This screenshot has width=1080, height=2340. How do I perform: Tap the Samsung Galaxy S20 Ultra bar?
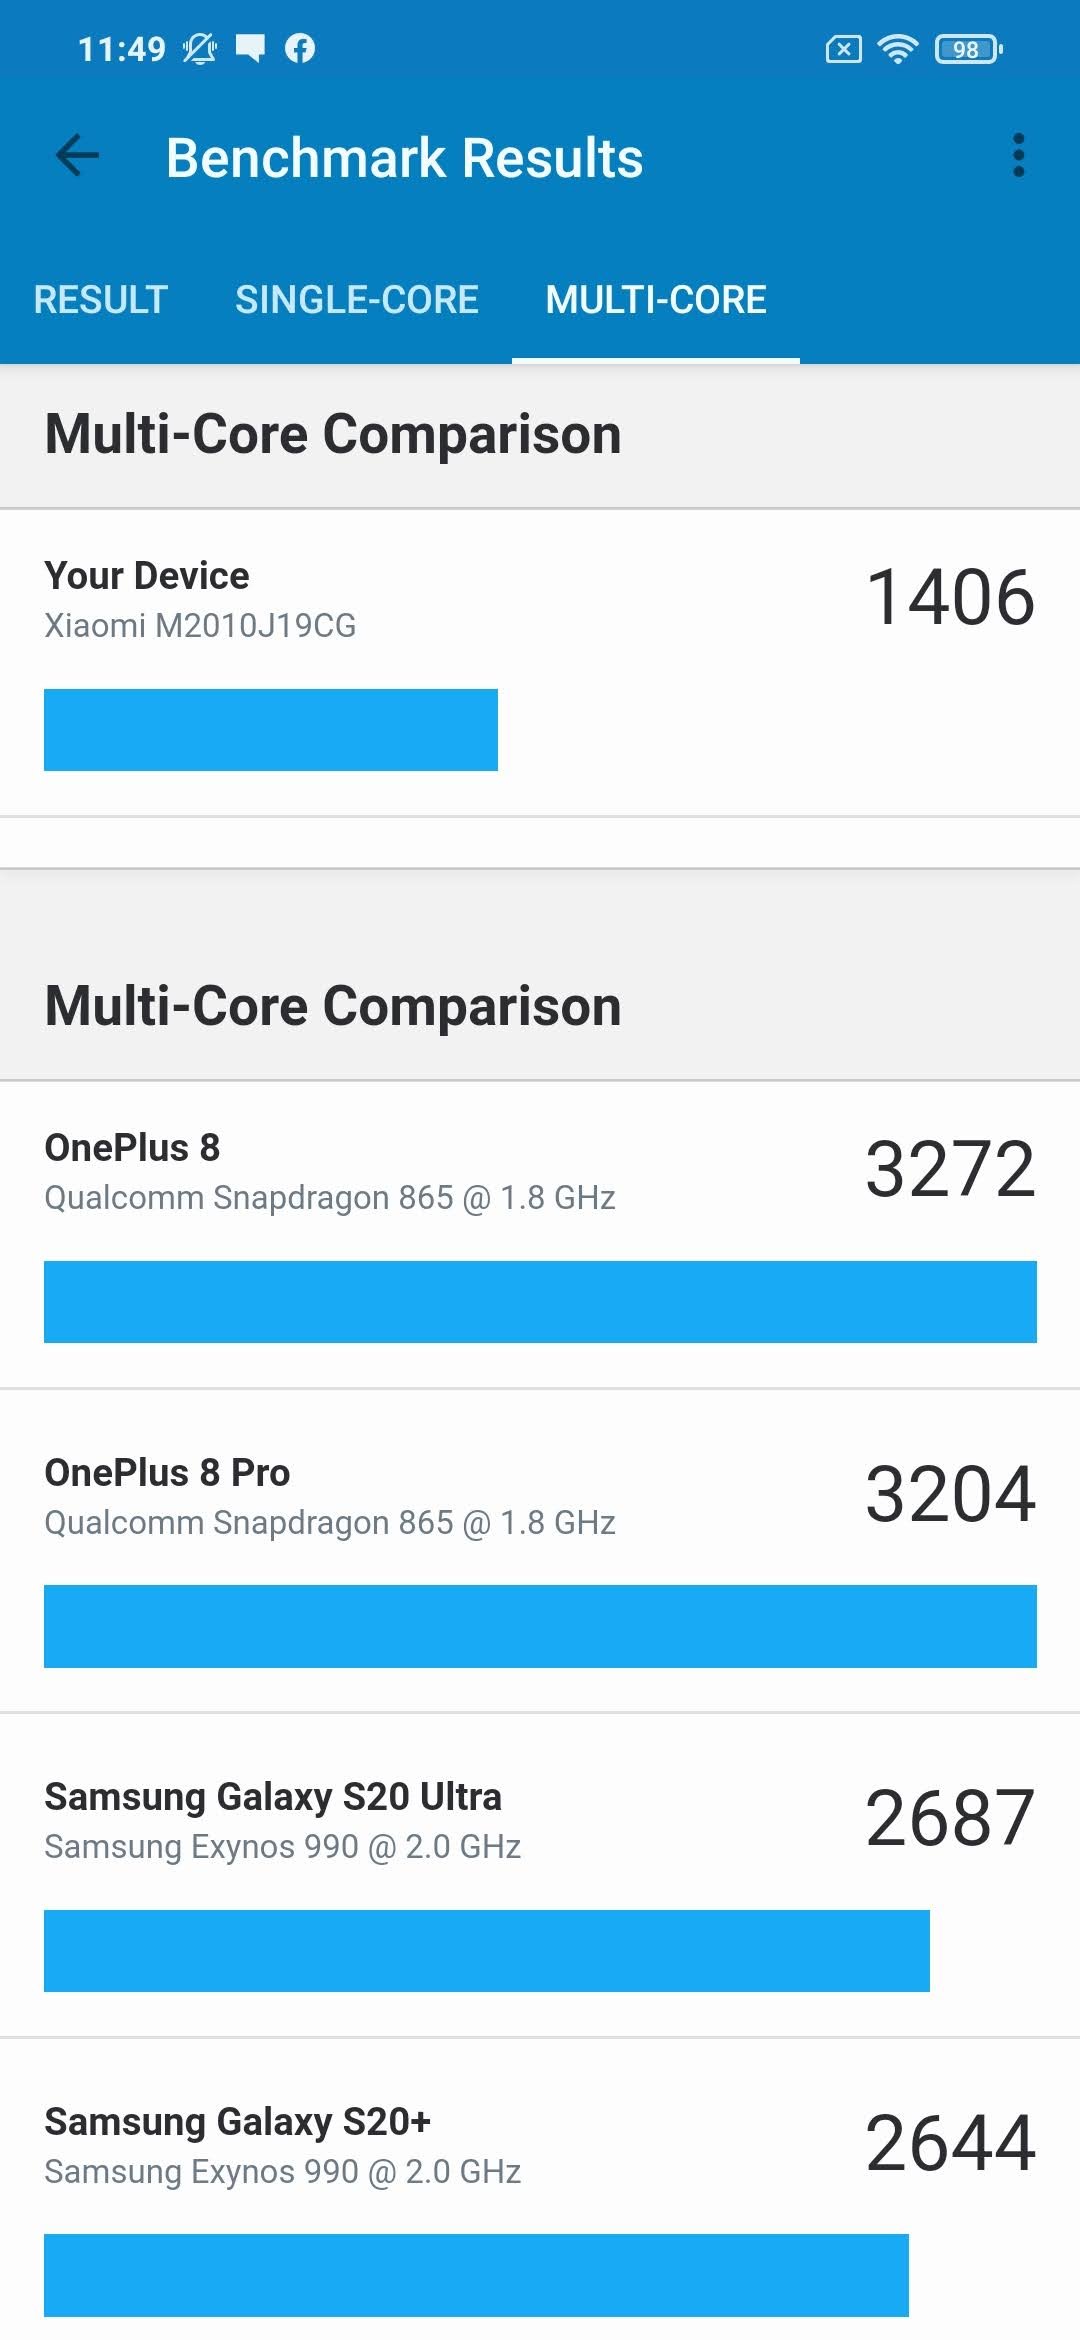click(487, 1951)
